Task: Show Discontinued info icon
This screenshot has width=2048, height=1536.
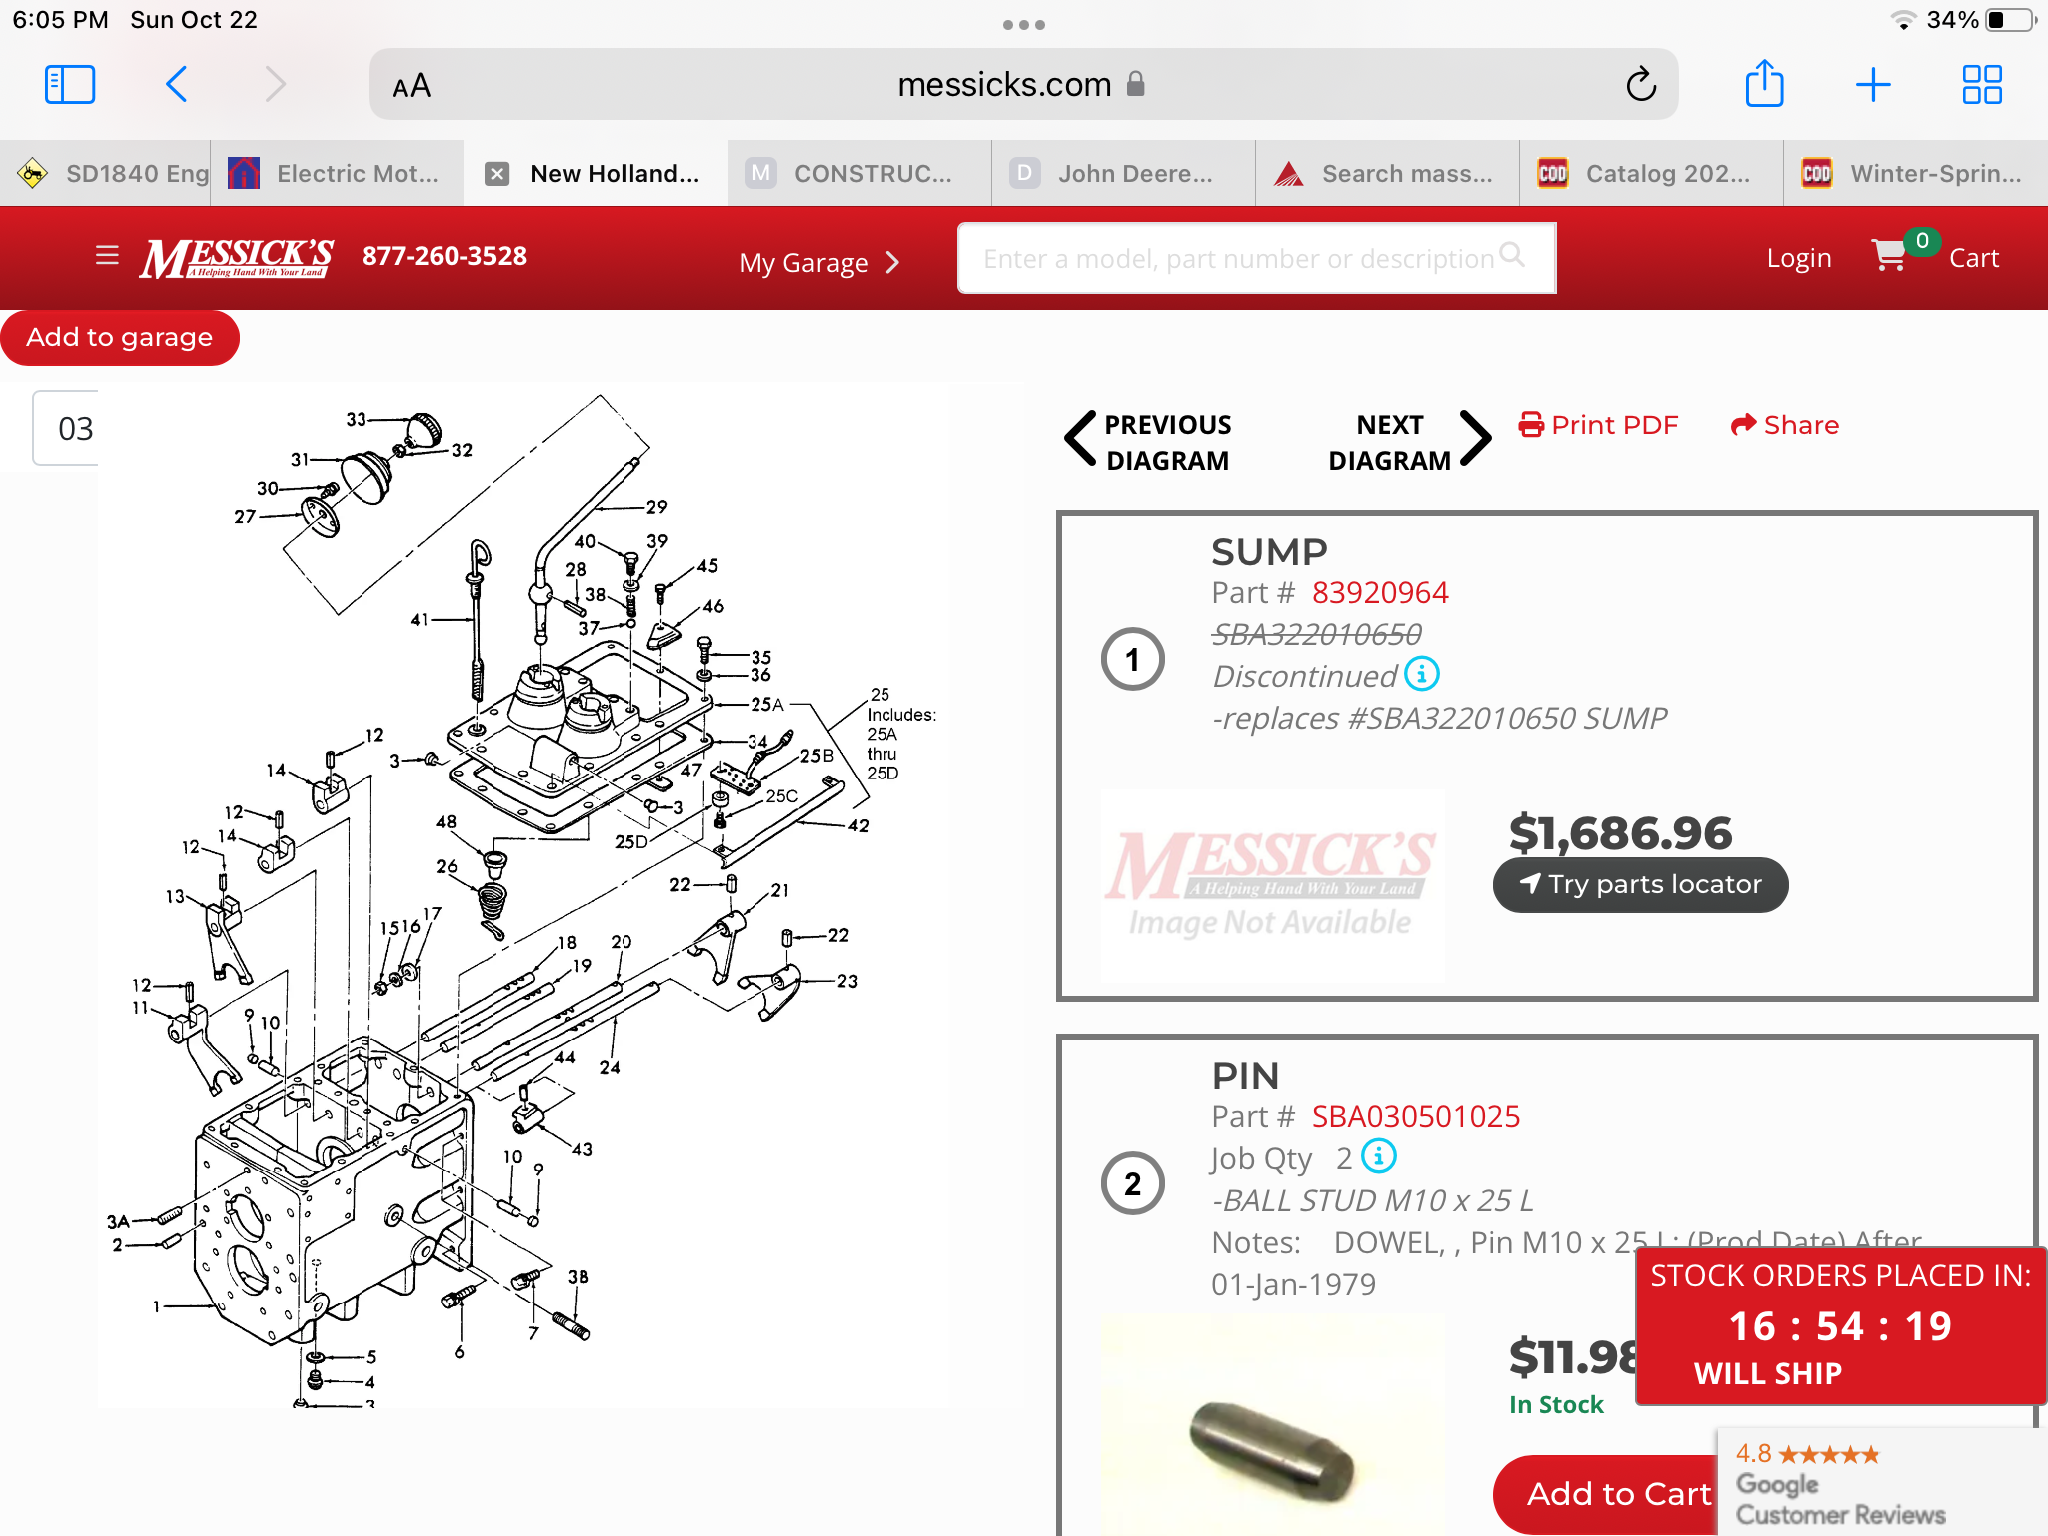Action: 1421,674
